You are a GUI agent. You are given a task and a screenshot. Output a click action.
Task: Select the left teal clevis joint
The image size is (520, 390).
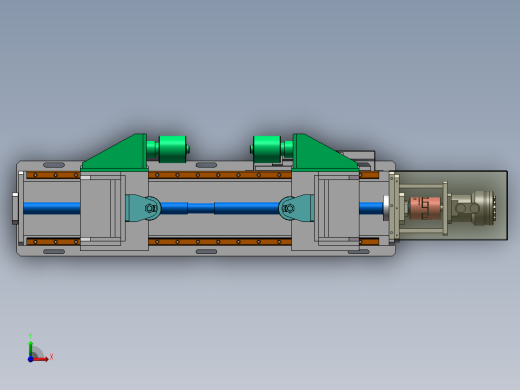[x=143, y=208]
